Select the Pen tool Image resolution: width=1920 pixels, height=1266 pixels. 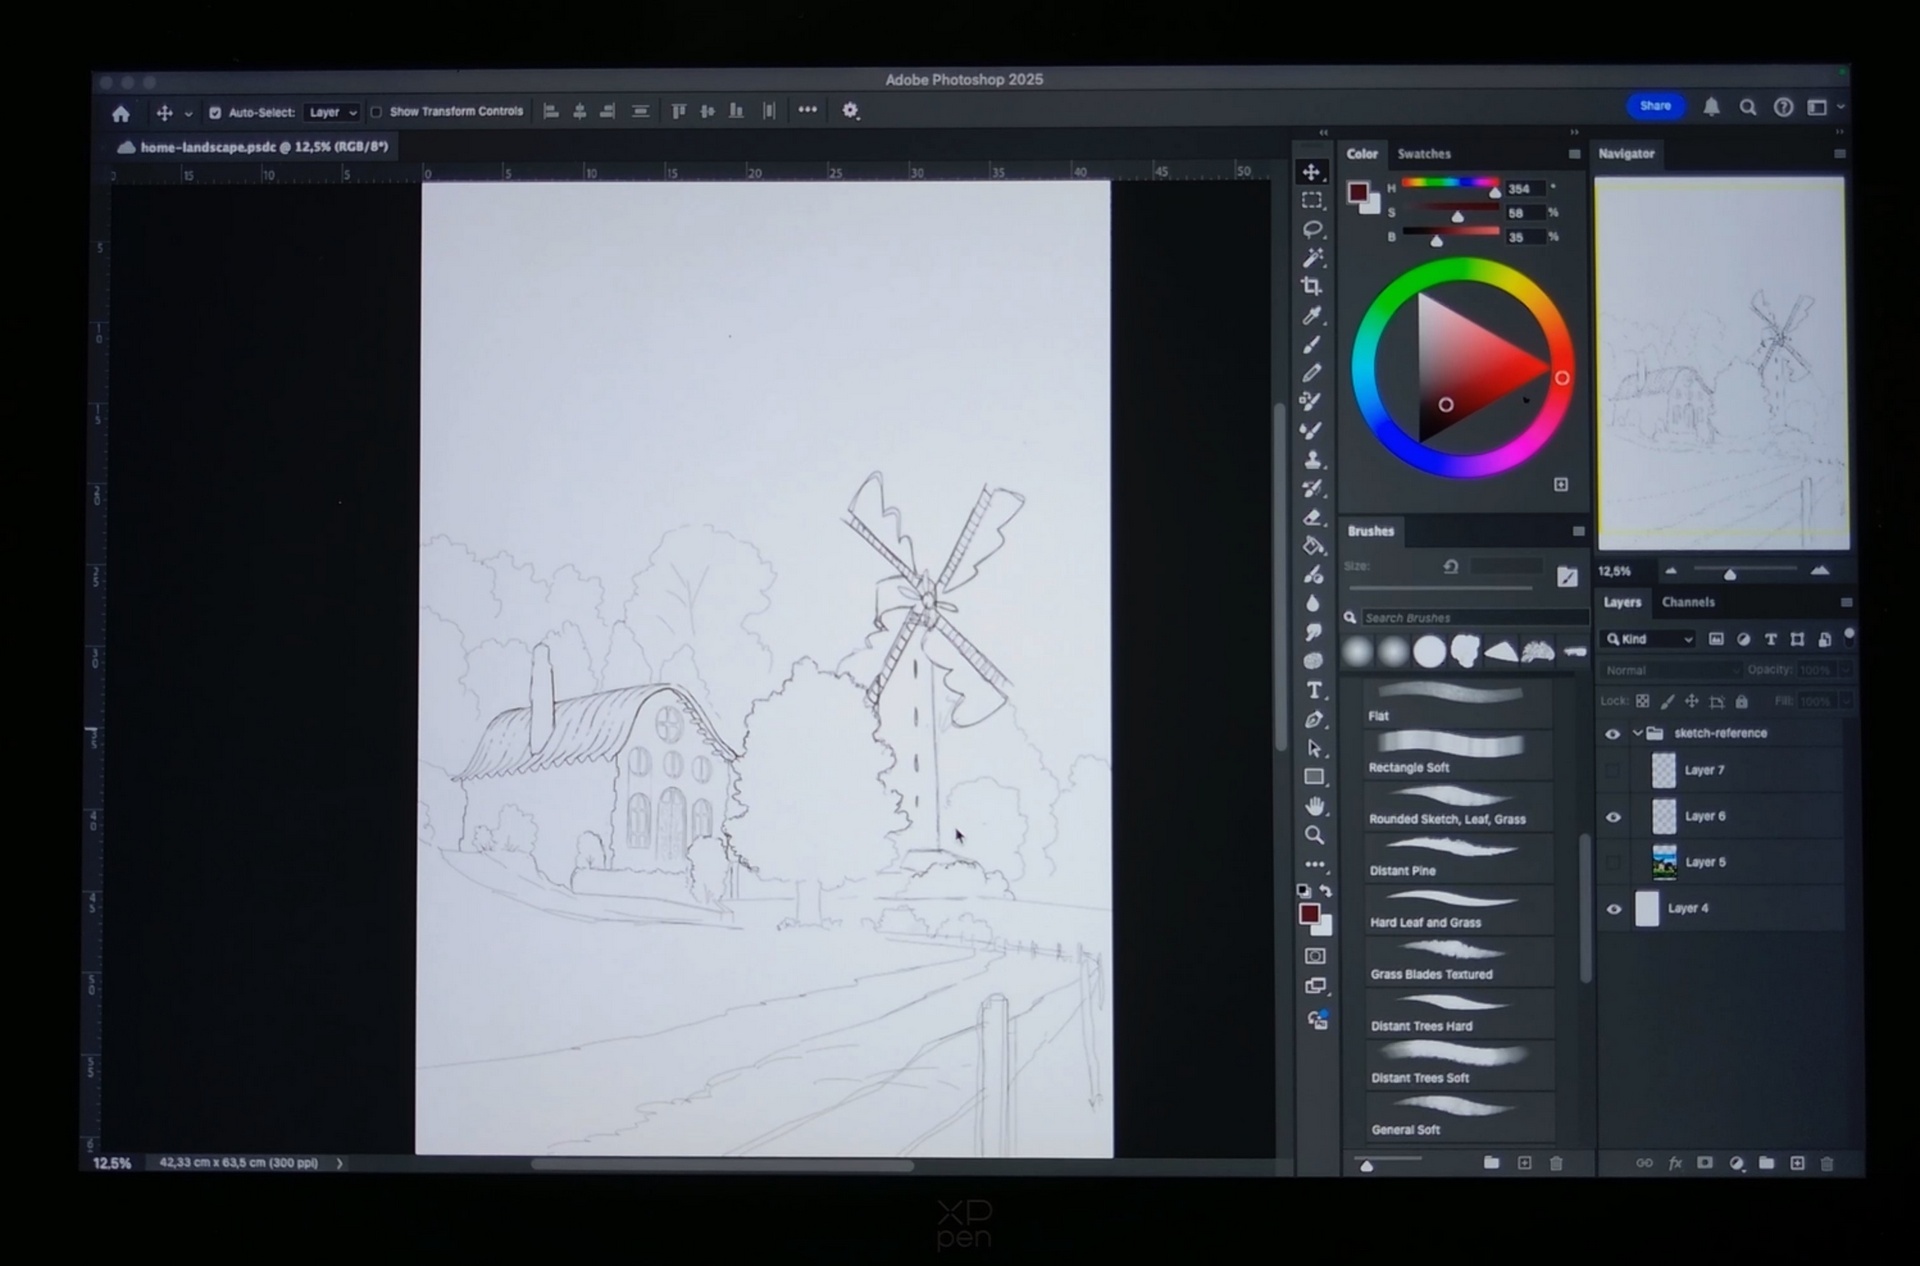[x=1314, y=720]
